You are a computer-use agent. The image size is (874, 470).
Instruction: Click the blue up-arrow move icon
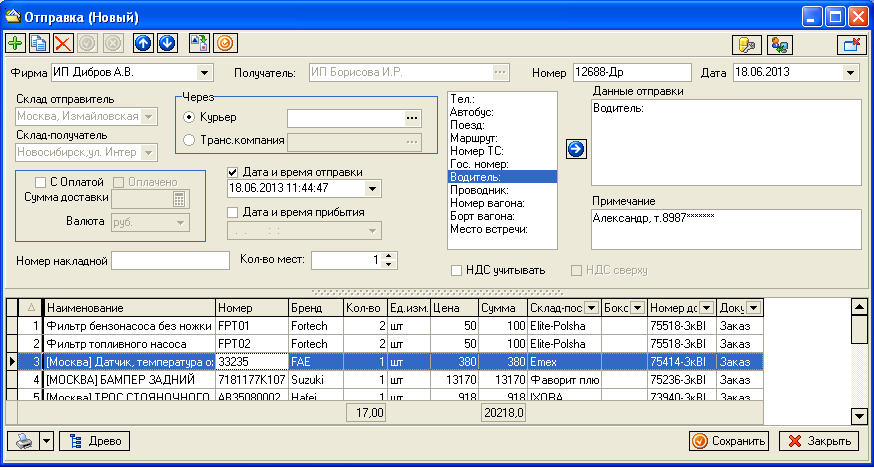click(x=143, y=43)
